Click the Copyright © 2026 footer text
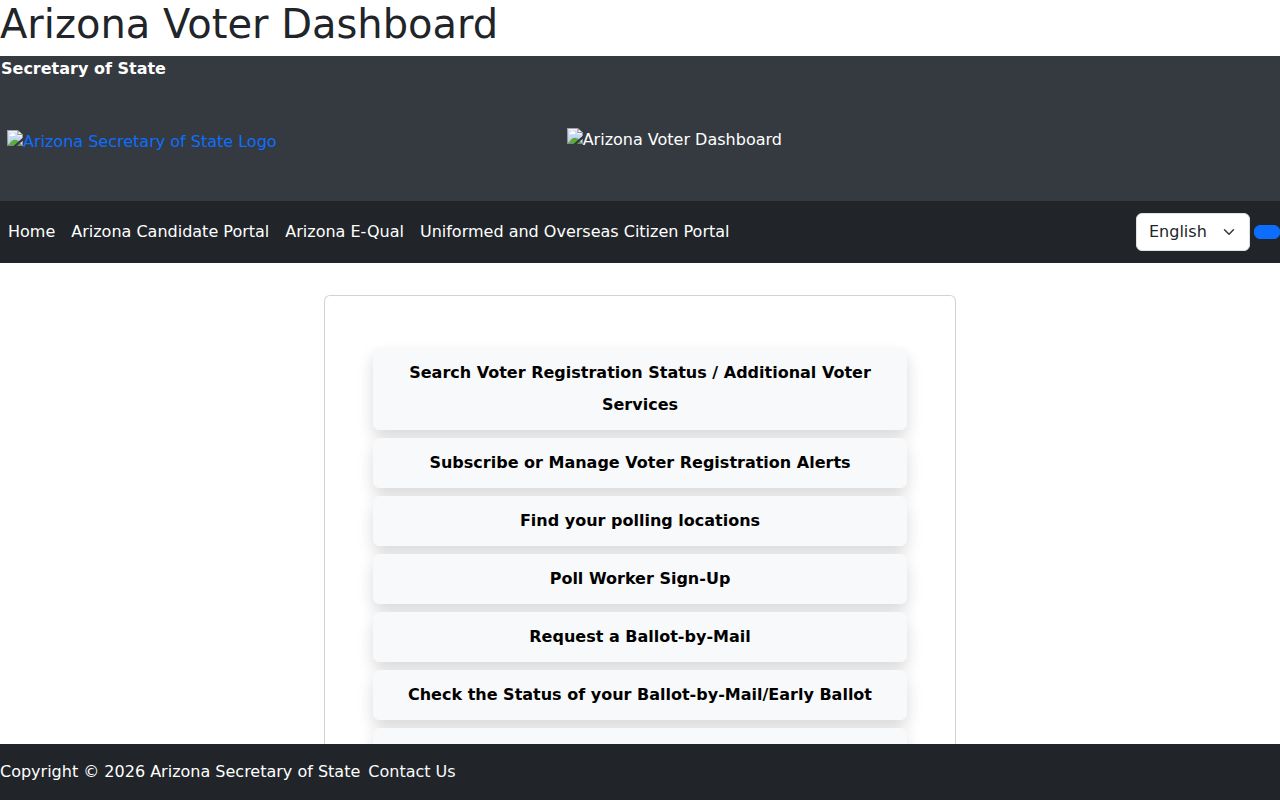Image resolution: width=1280 pixels, height=800 pixels. coord(180,772)
